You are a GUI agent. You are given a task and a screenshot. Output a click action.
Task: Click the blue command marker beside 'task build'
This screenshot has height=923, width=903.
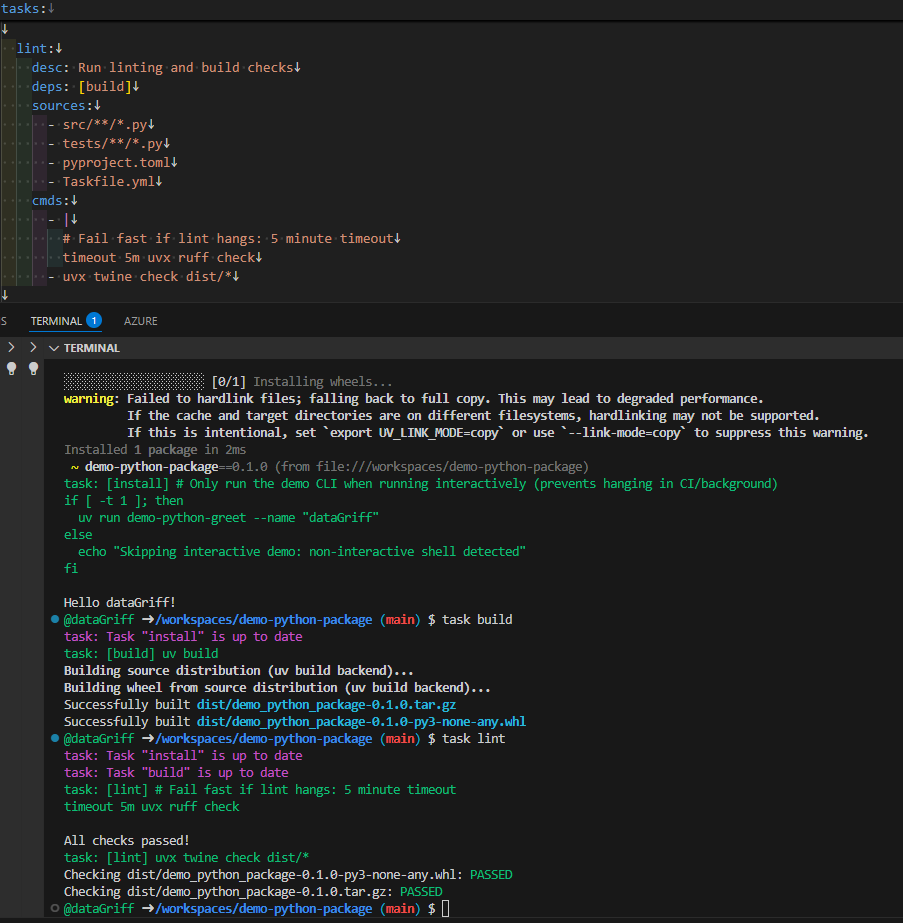55,619
